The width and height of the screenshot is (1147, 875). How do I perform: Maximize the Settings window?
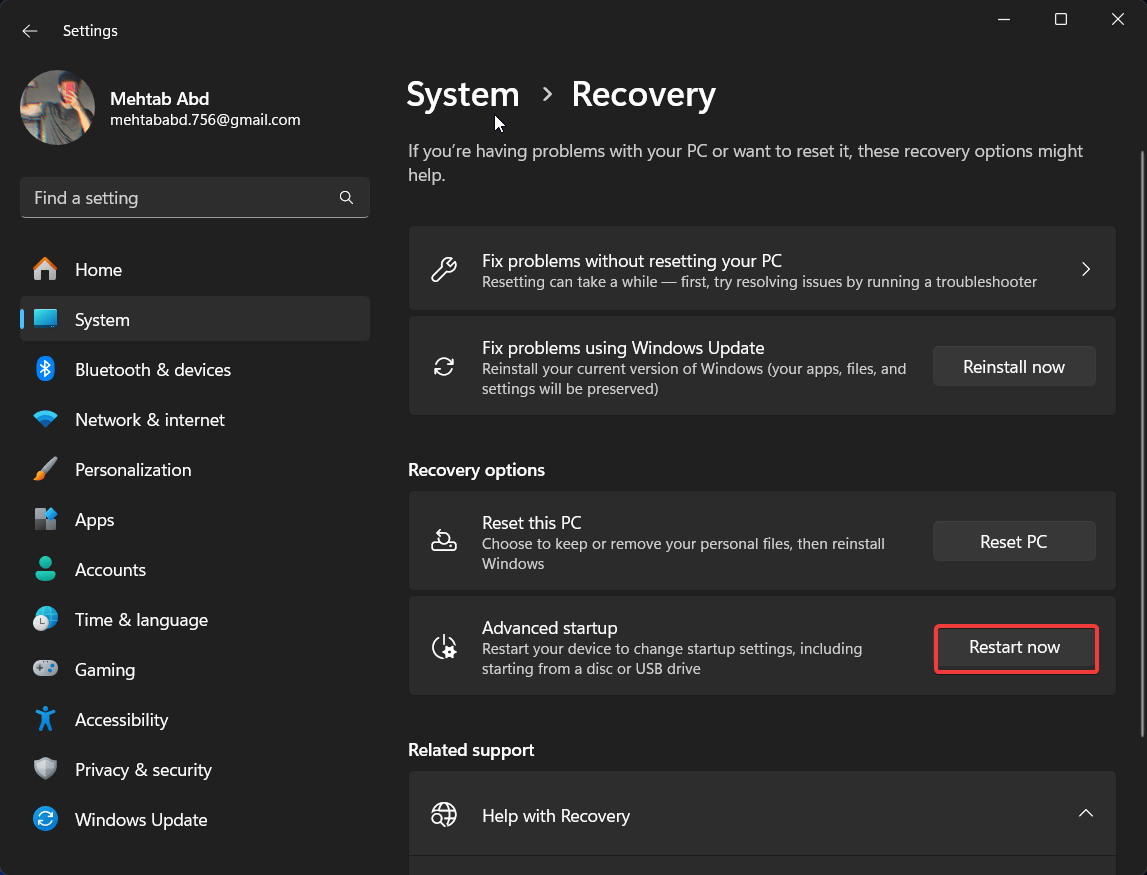point(1061,20)
